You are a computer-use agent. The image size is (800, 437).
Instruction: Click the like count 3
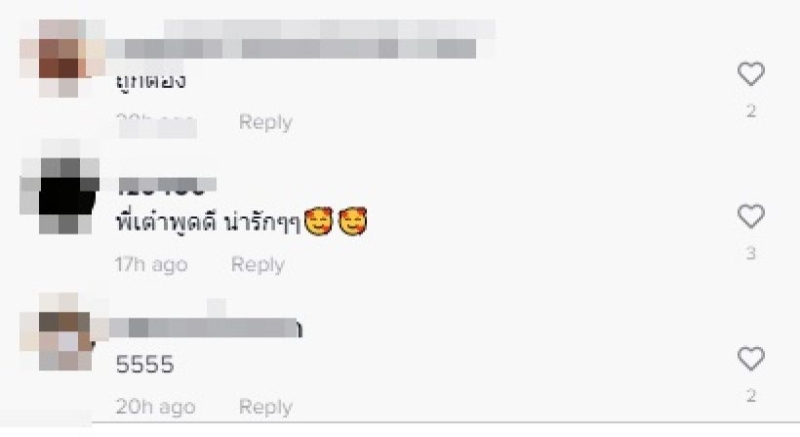pyautogui.click(x=751, y=253)
